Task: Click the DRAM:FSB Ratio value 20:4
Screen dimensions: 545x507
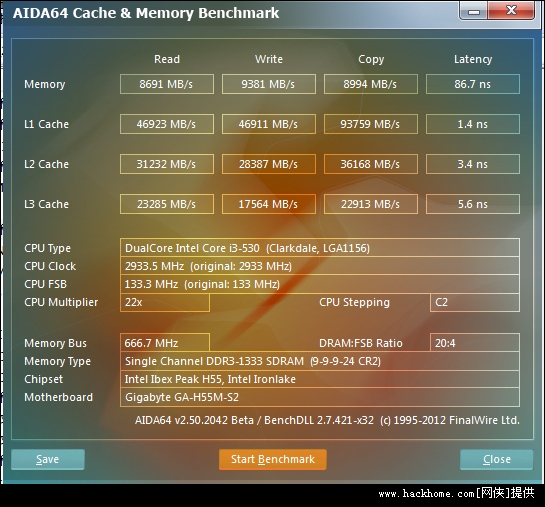Action: point(475,343)
